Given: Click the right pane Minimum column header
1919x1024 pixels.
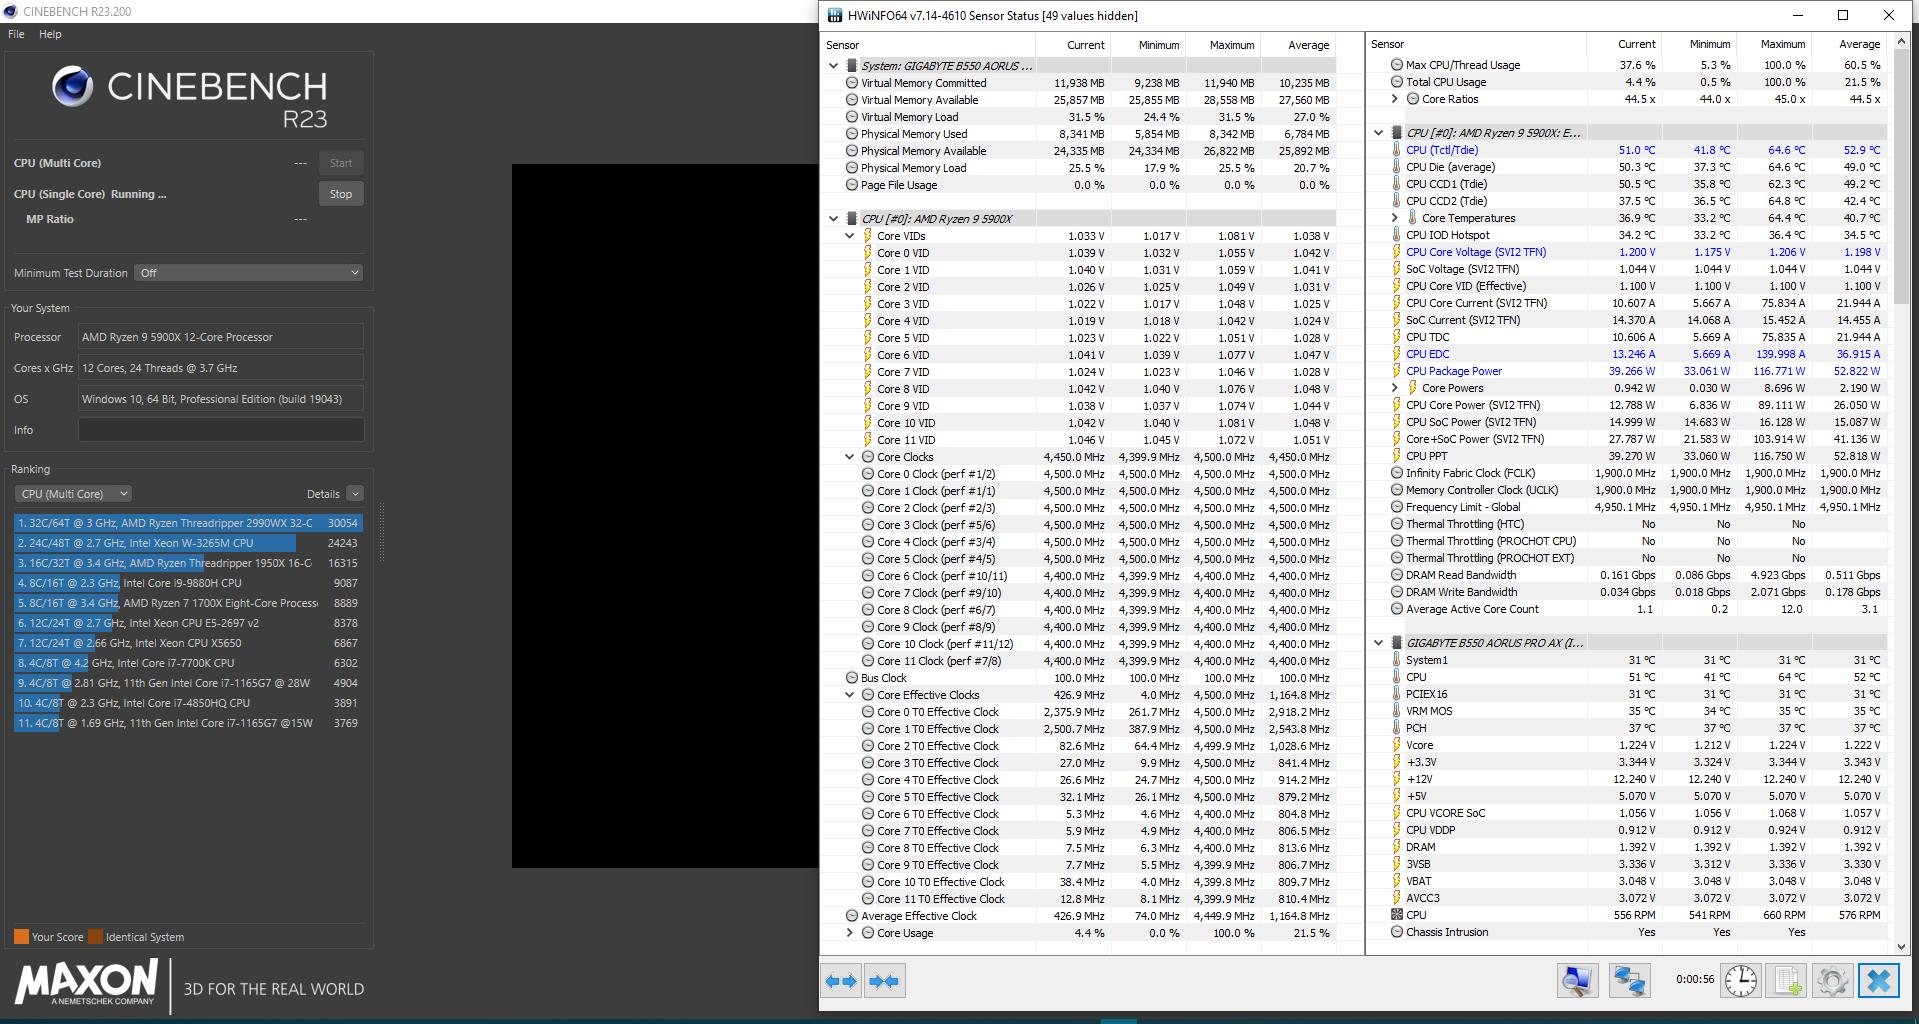Looking at the screenshot, I should (x=1698, y=44).
